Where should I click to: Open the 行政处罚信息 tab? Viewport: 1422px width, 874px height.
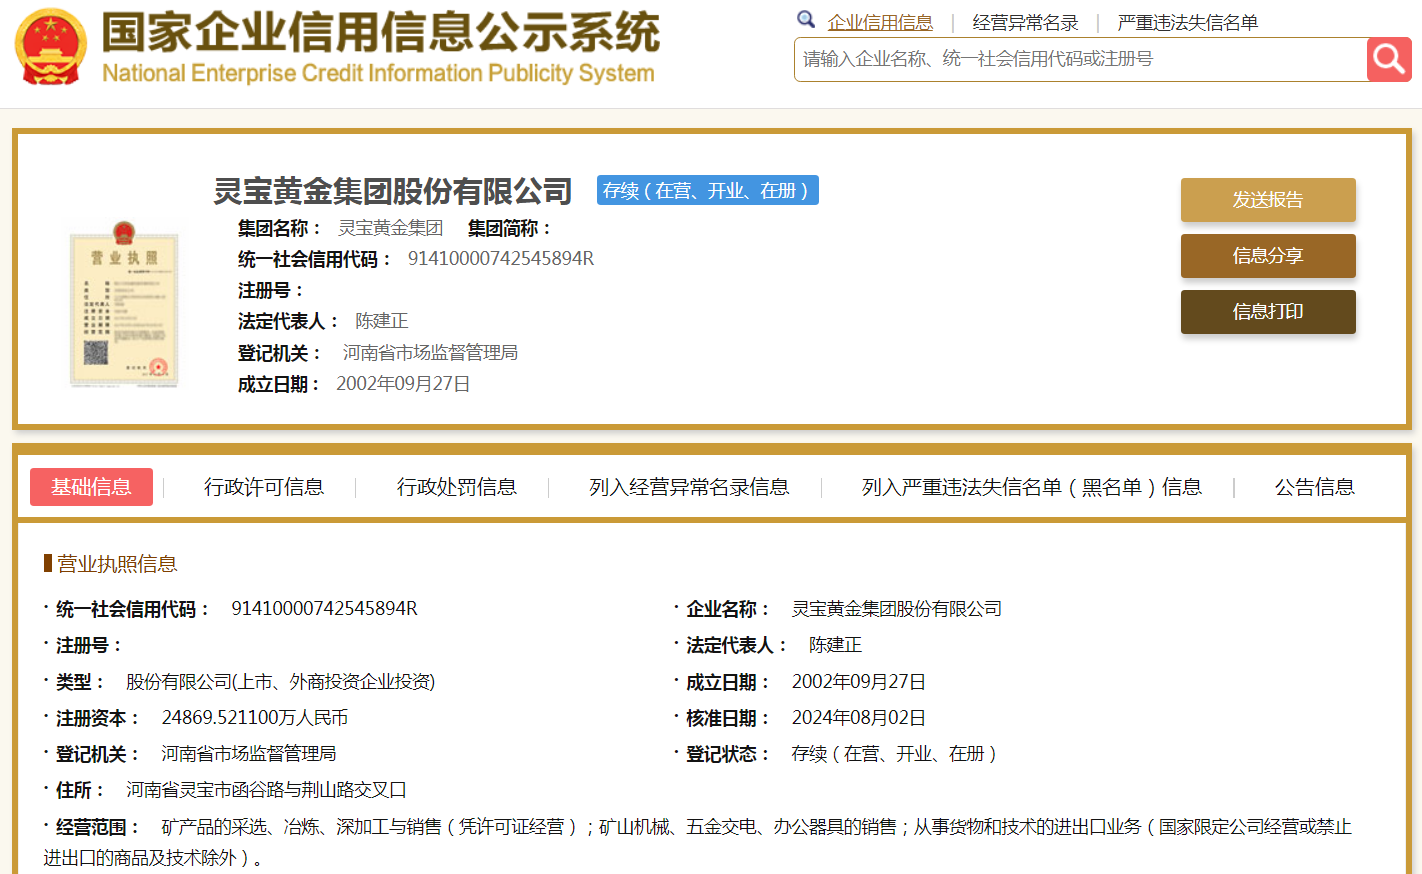pyautogui.click(x=456, y=487)
